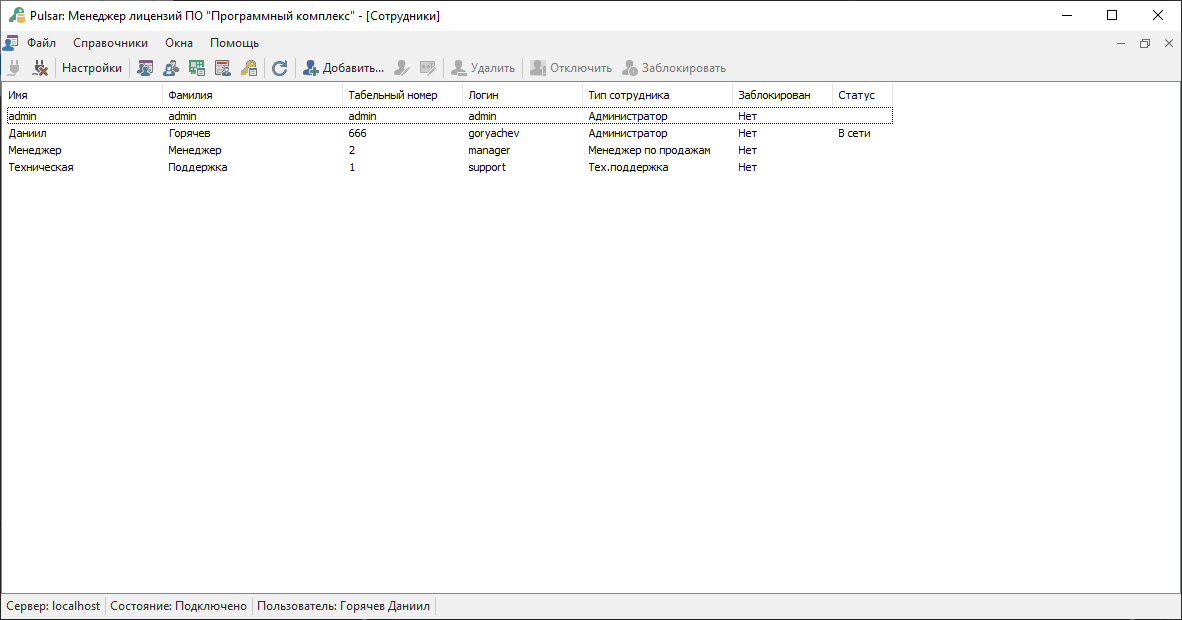
Task: Open the Файл menu
Action: (x=42, y=43)
